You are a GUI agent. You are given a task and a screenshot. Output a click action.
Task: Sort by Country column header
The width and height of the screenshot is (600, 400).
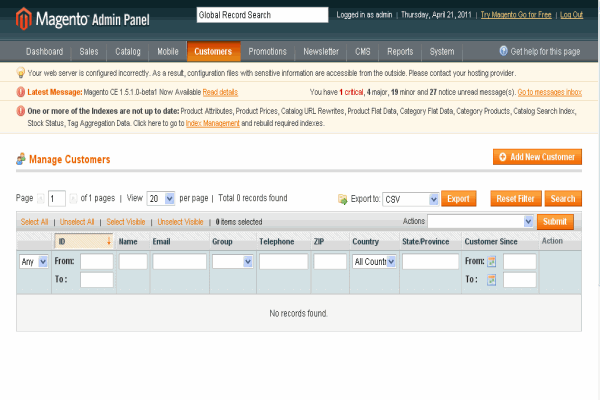(x=365, y=242)
